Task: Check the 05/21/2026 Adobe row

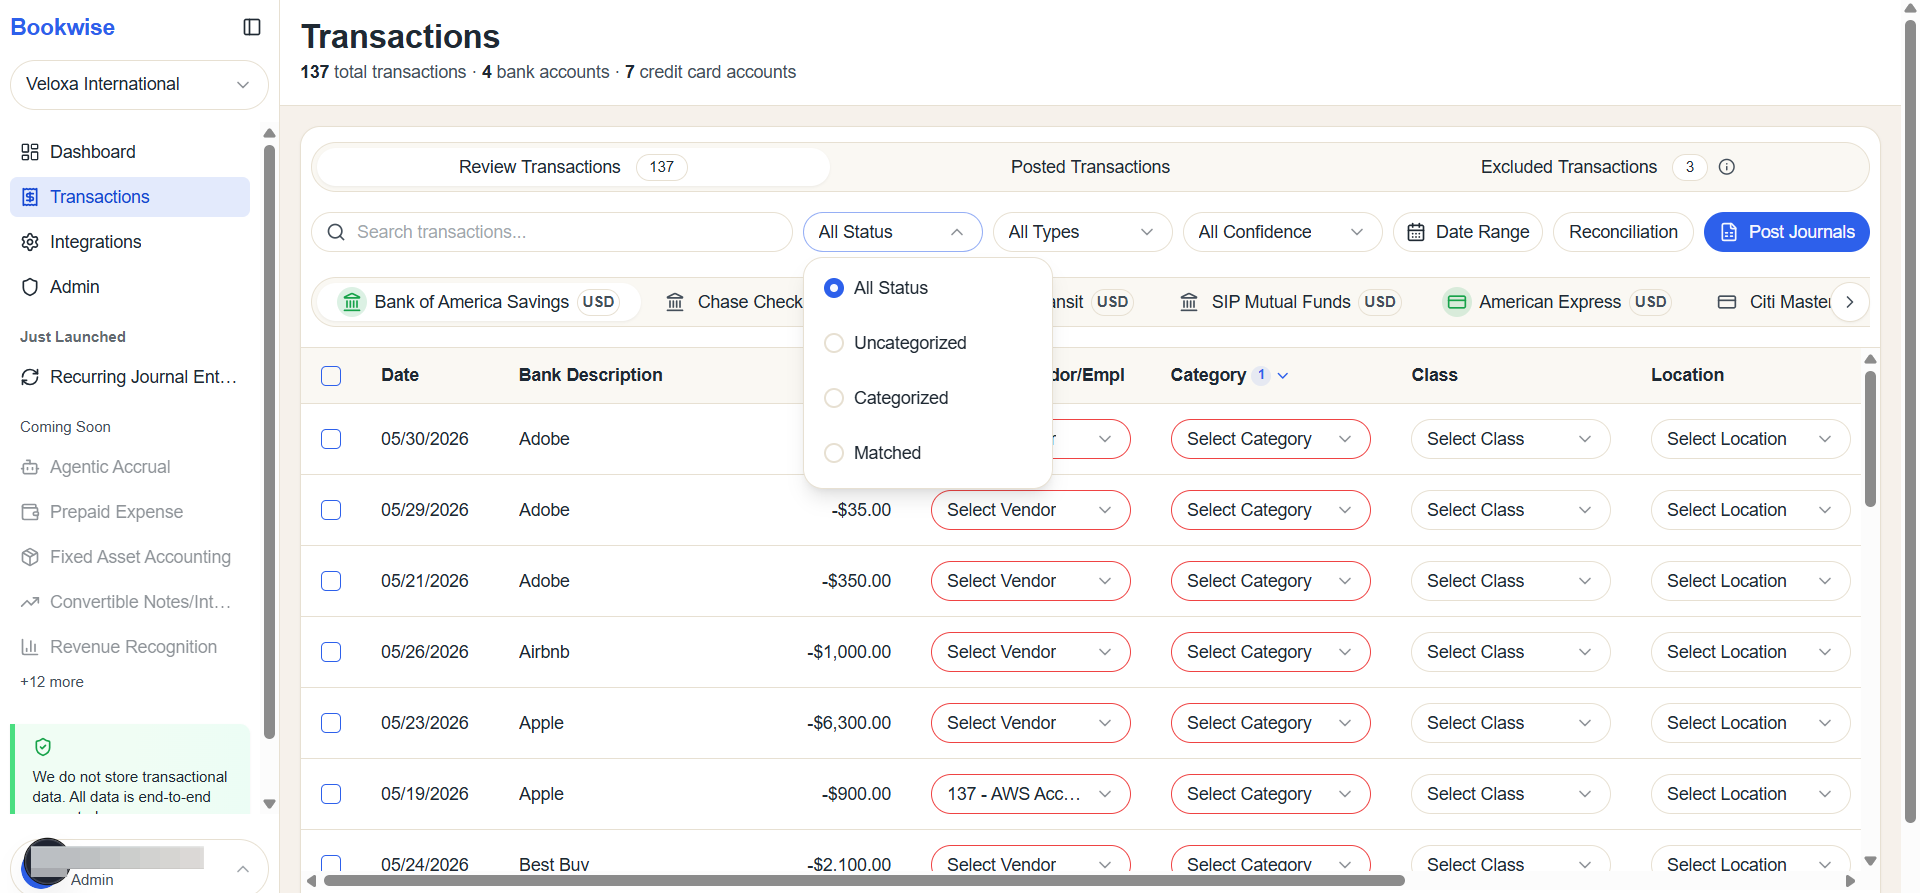Action: (331, 581)
